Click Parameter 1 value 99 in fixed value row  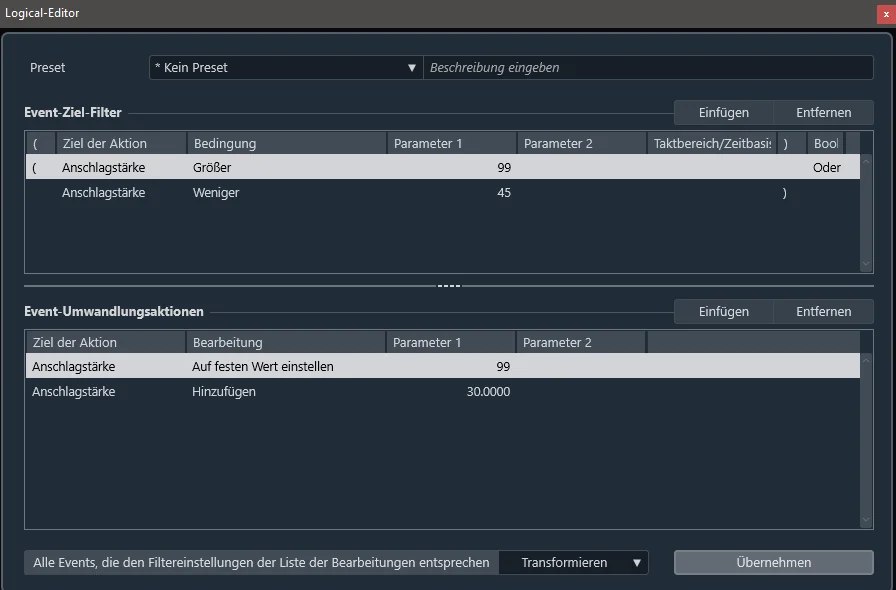tap(451, 366)
